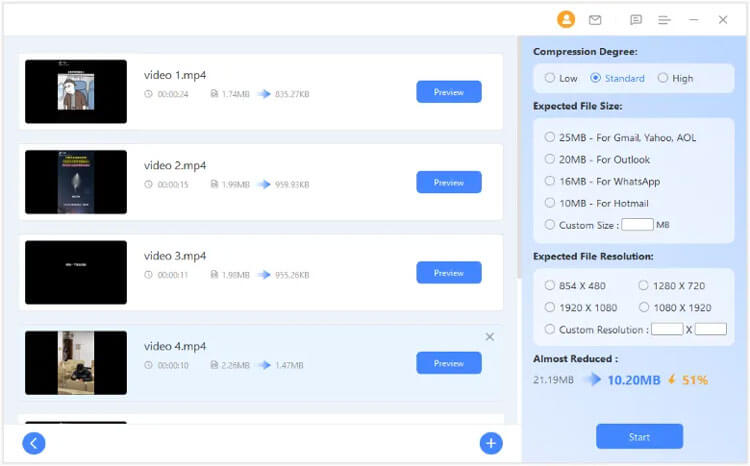Open the user account profile icon

[566, 19]
